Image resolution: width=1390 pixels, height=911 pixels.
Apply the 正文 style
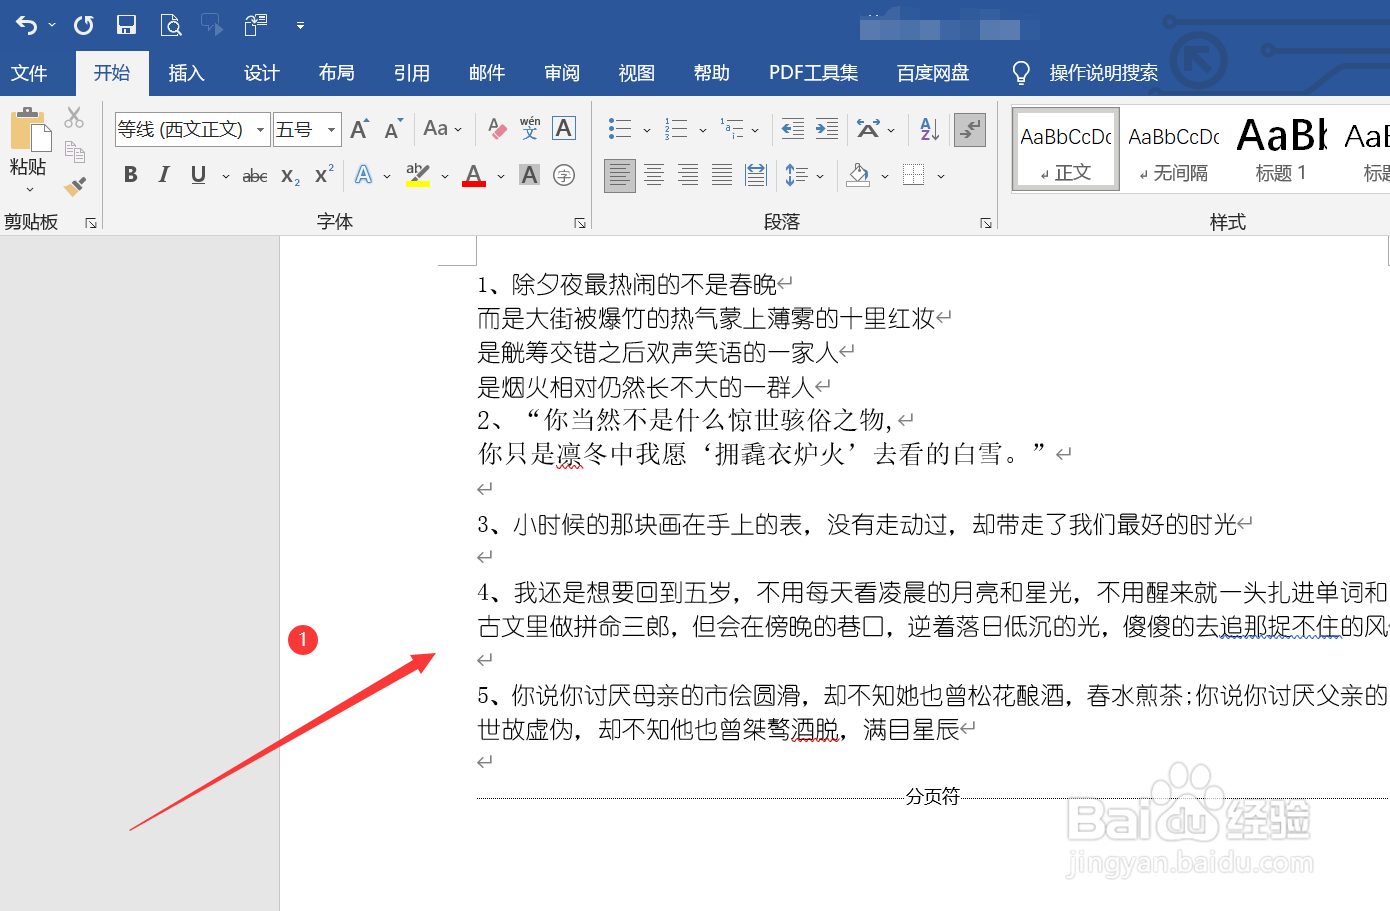[1066, 149]
